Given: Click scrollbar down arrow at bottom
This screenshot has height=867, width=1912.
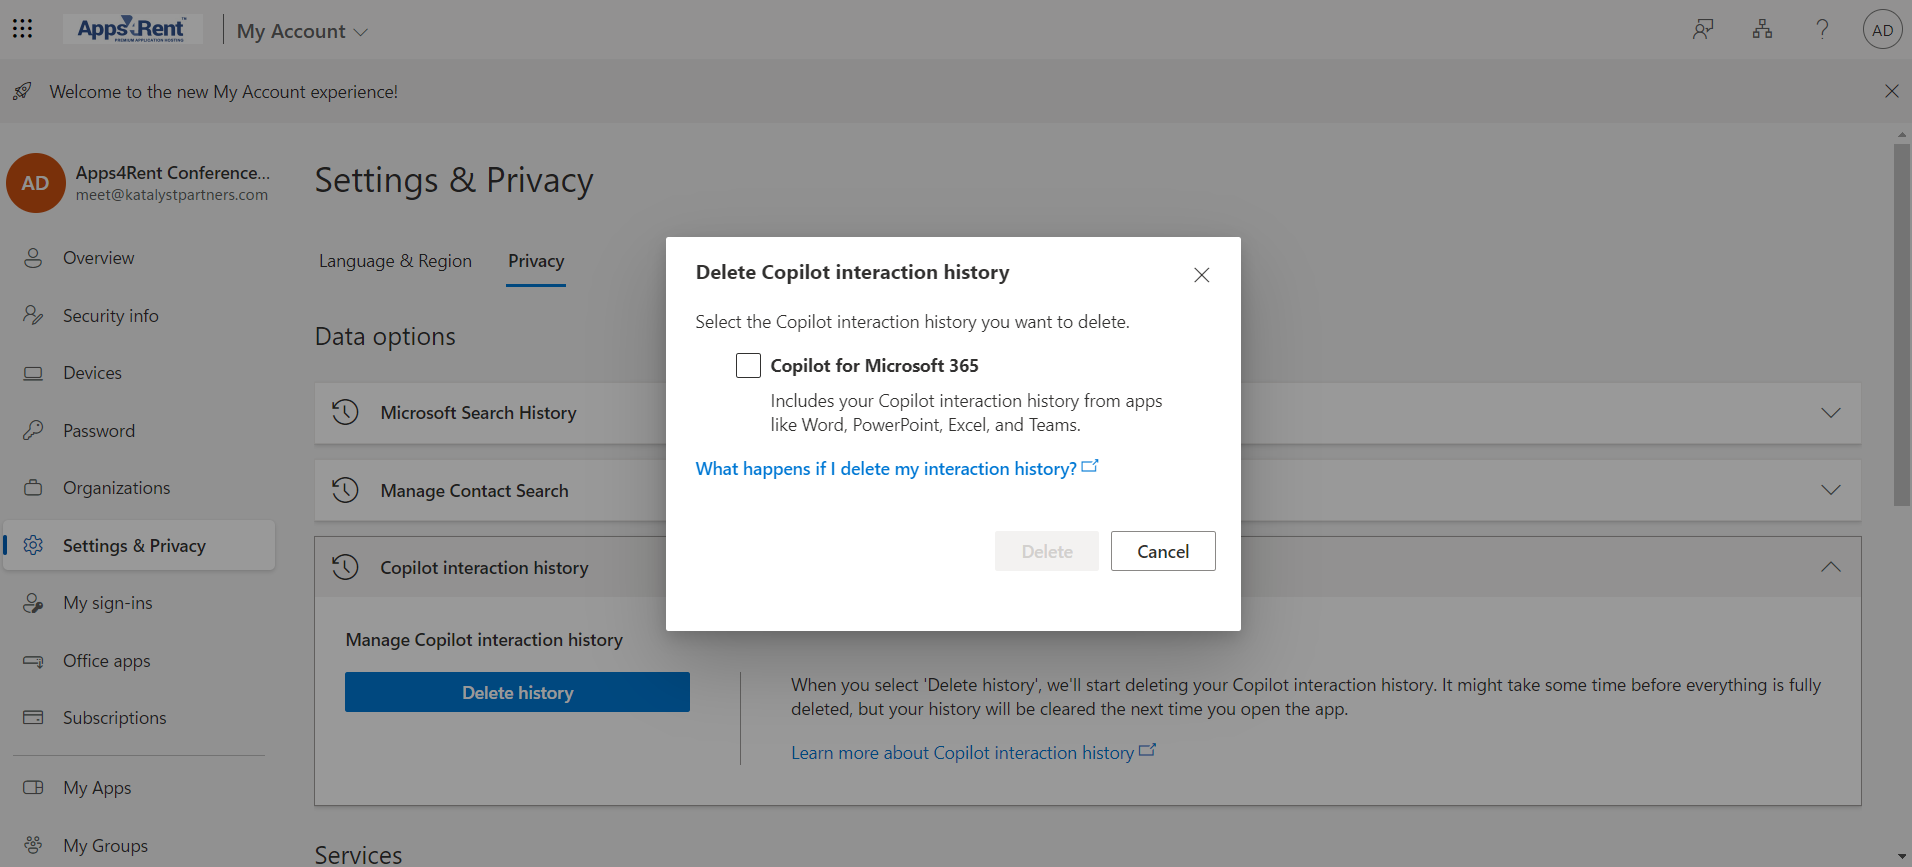Looking at the screenshot, I should [x=1901, y=857].
